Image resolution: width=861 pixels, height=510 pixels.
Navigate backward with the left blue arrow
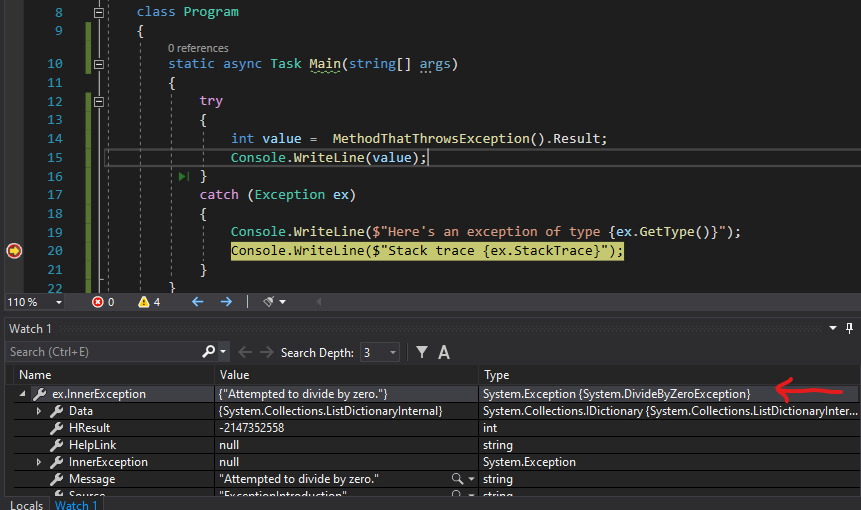click(x=198, y=302)
